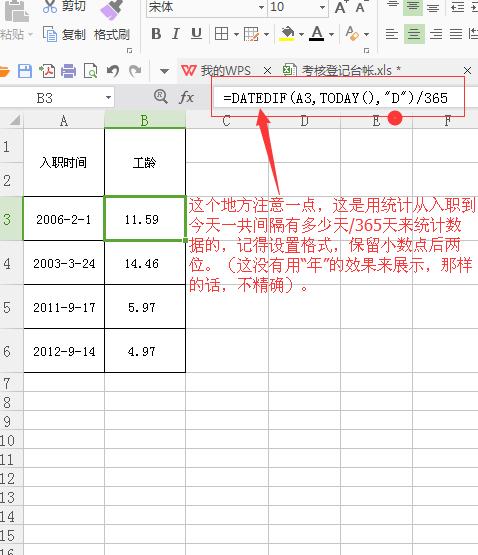Undo the last action

pyautogui.click(x=113, y=71)
